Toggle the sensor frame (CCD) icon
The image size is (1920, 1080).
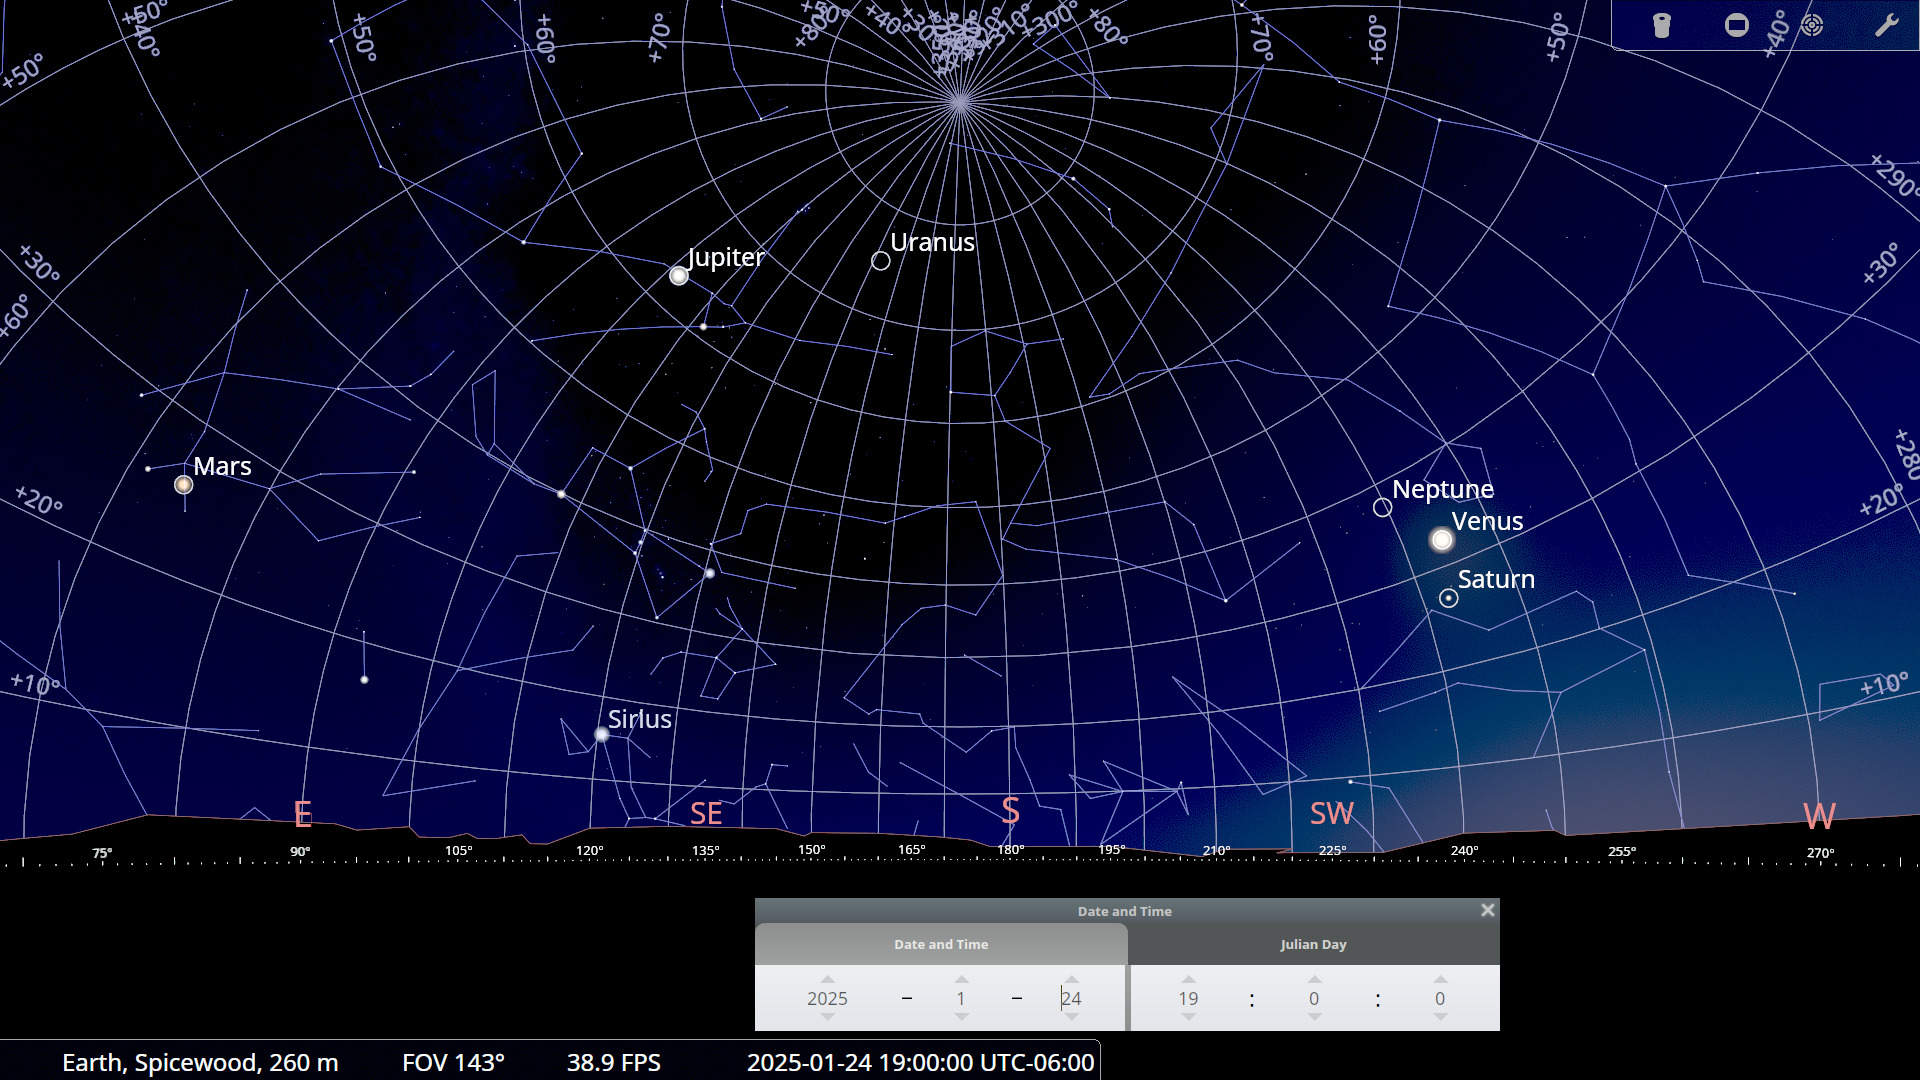[1737, 25]
